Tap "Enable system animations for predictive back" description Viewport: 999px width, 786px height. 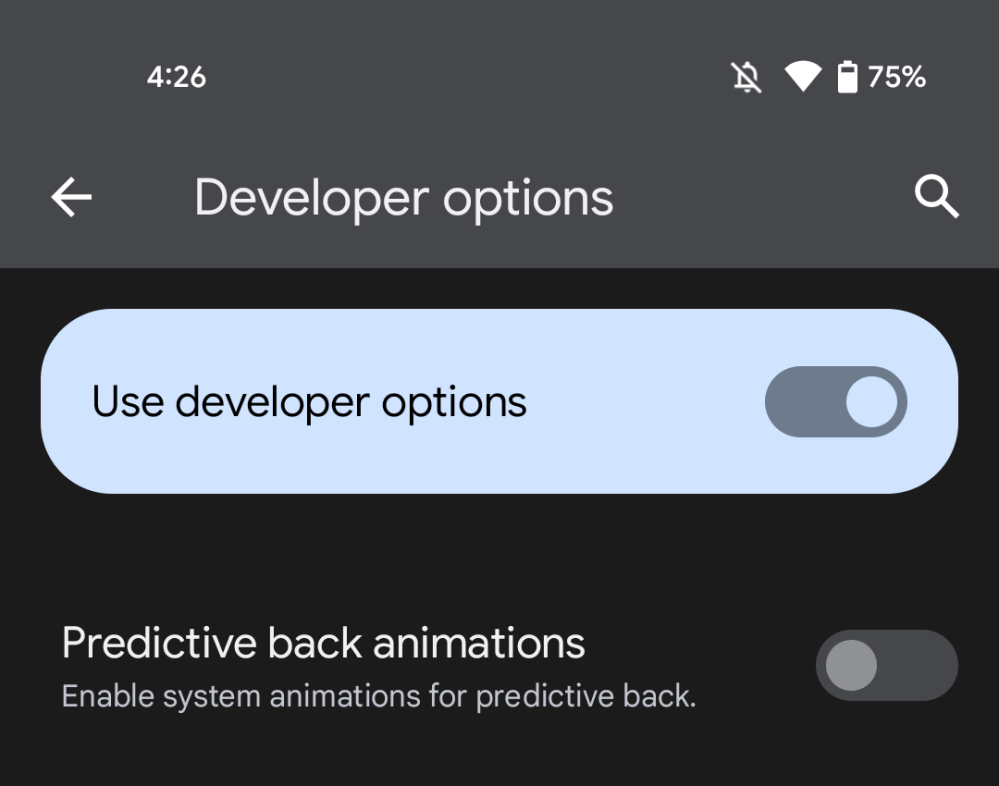pos(378,696)
